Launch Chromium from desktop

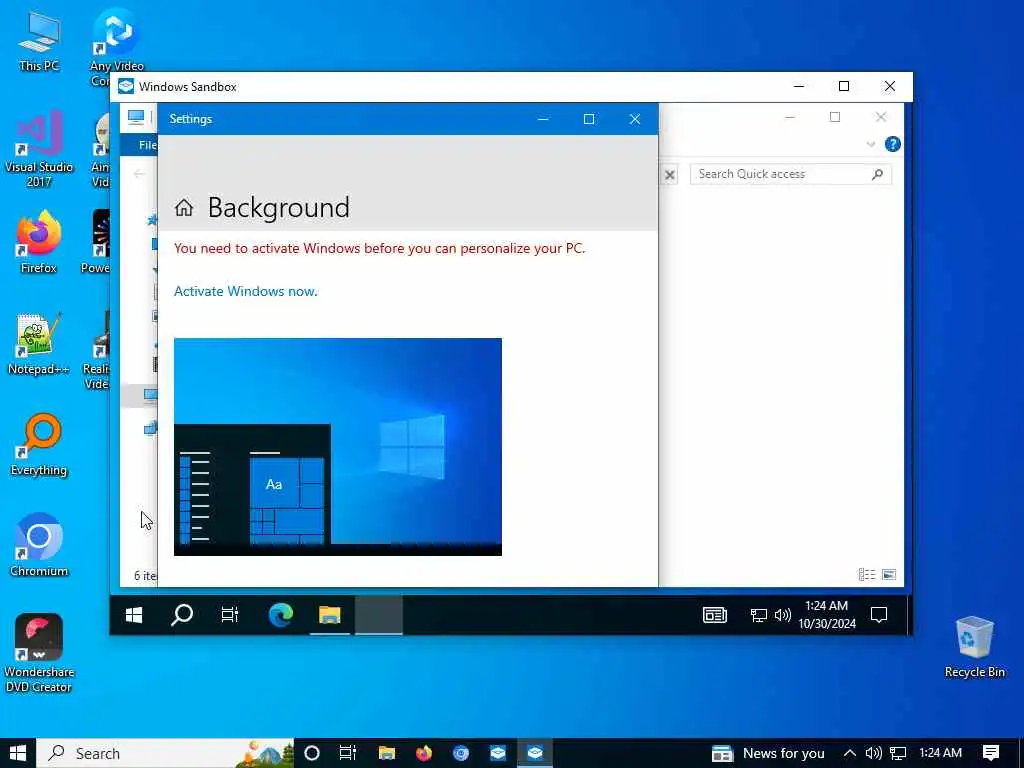(x=39, y=545)
